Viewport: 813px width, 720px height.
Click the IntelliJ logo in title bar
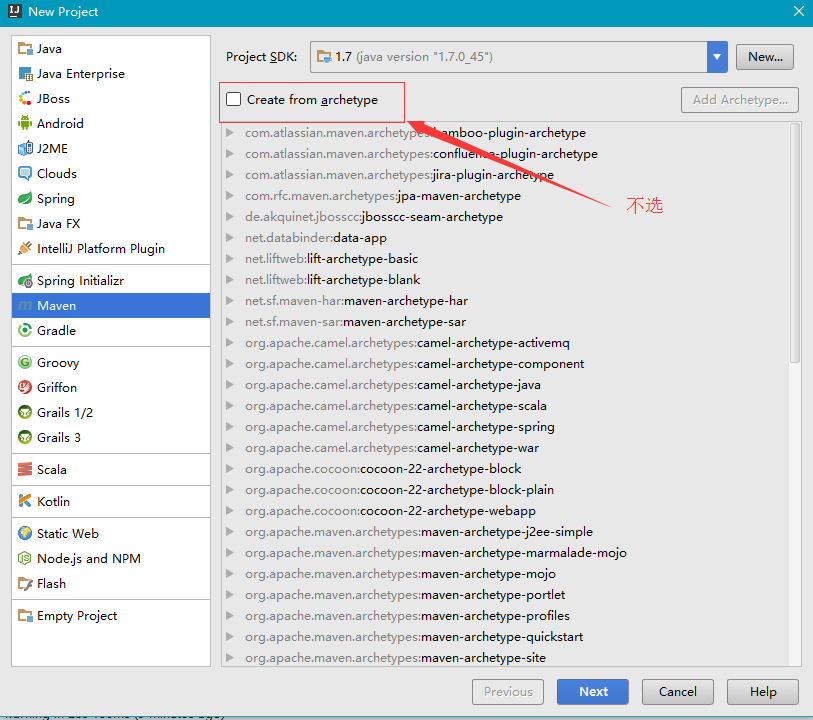pyautogui.click(x=15, y=11)
